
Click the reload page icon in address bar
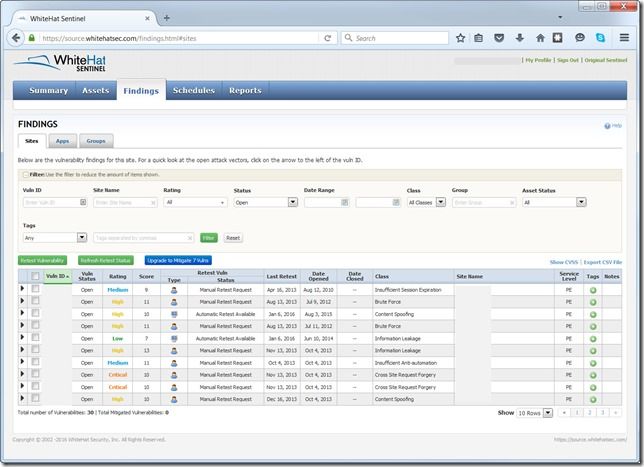click(x=327, y=38)
